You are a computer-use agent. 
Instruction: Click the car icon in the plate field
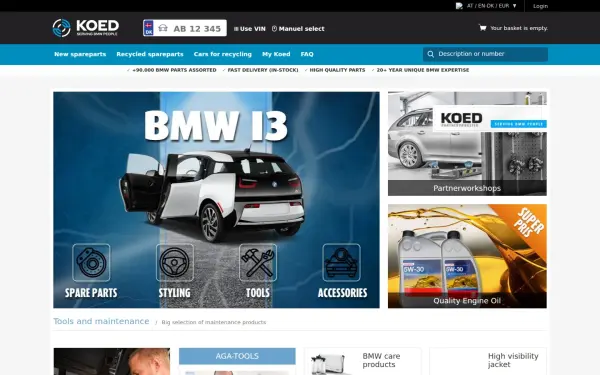coord(163,28)
